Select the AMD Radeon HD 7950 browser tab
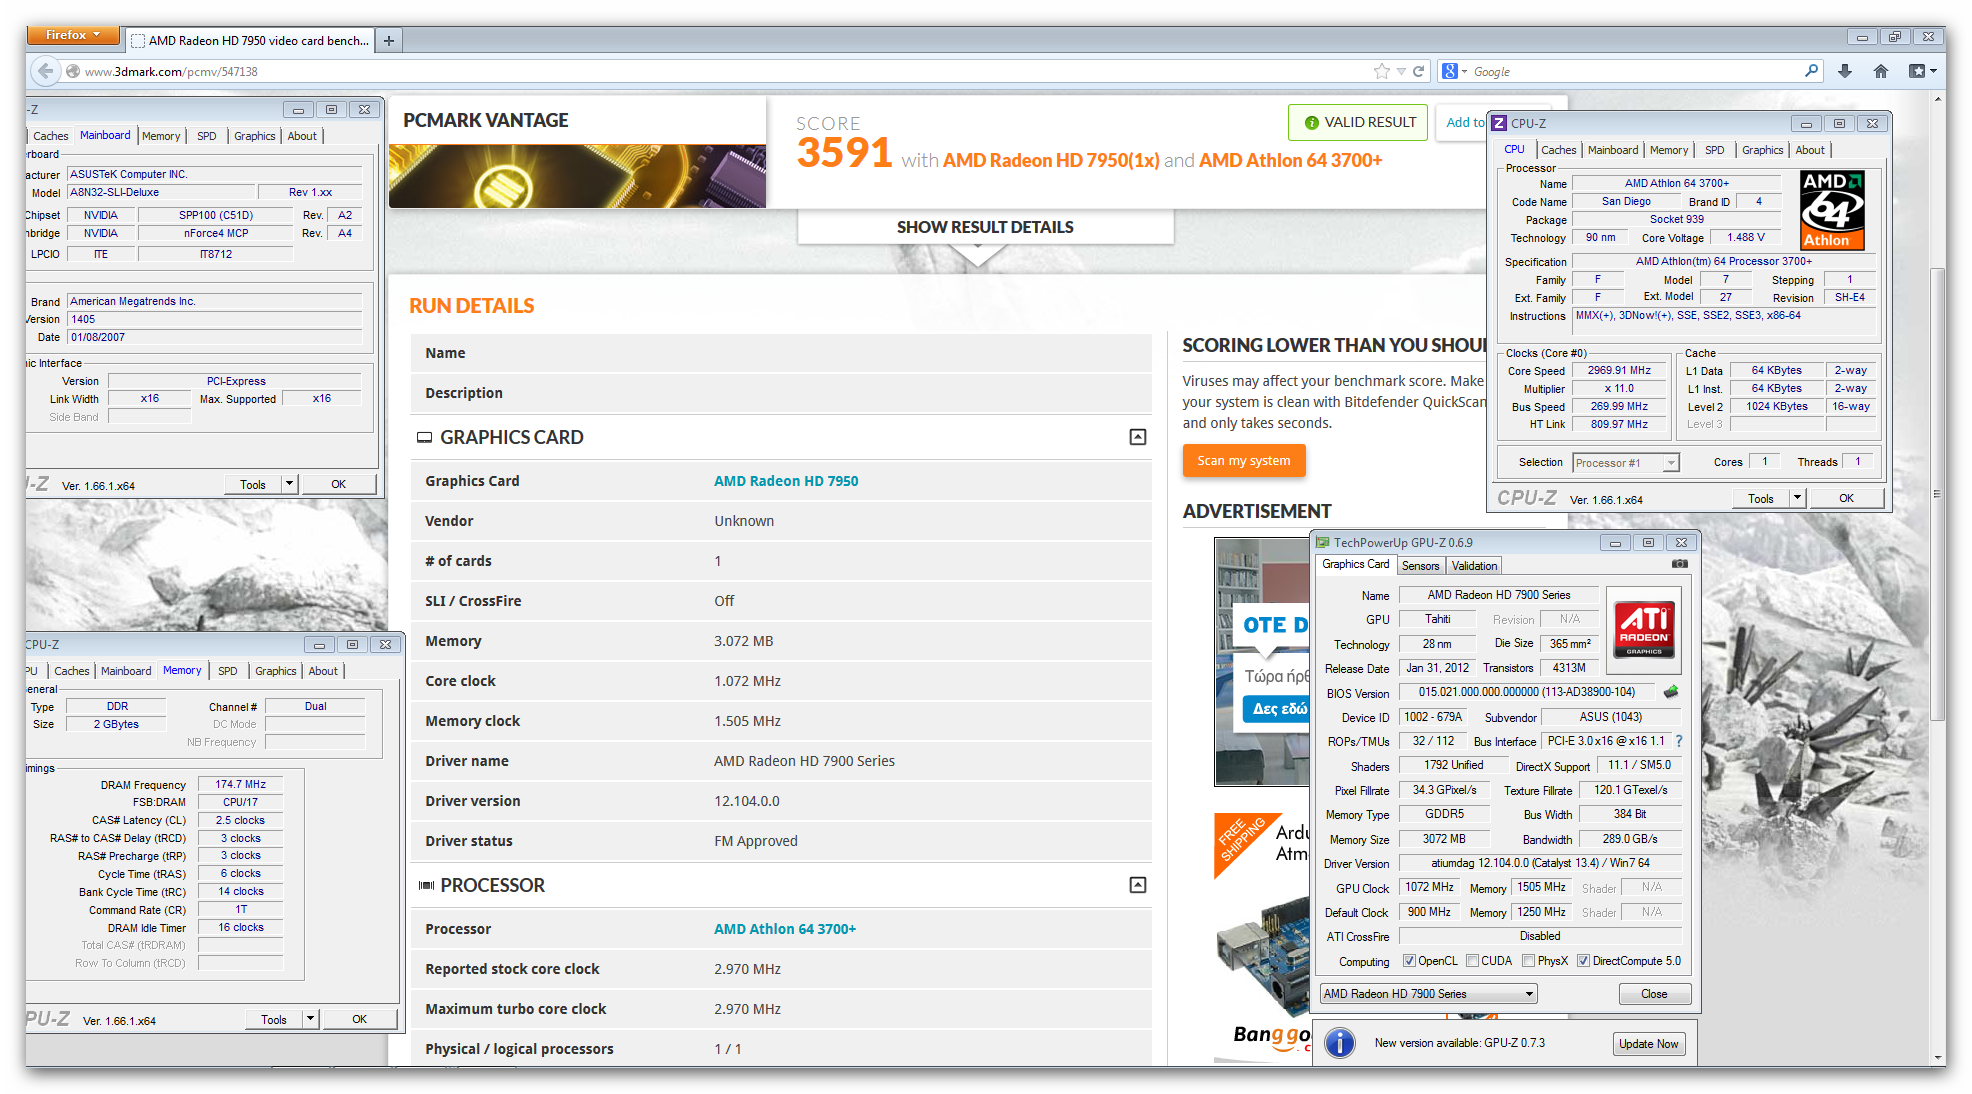Screen dimensions: 1972x1094 [x=250, y=40]
